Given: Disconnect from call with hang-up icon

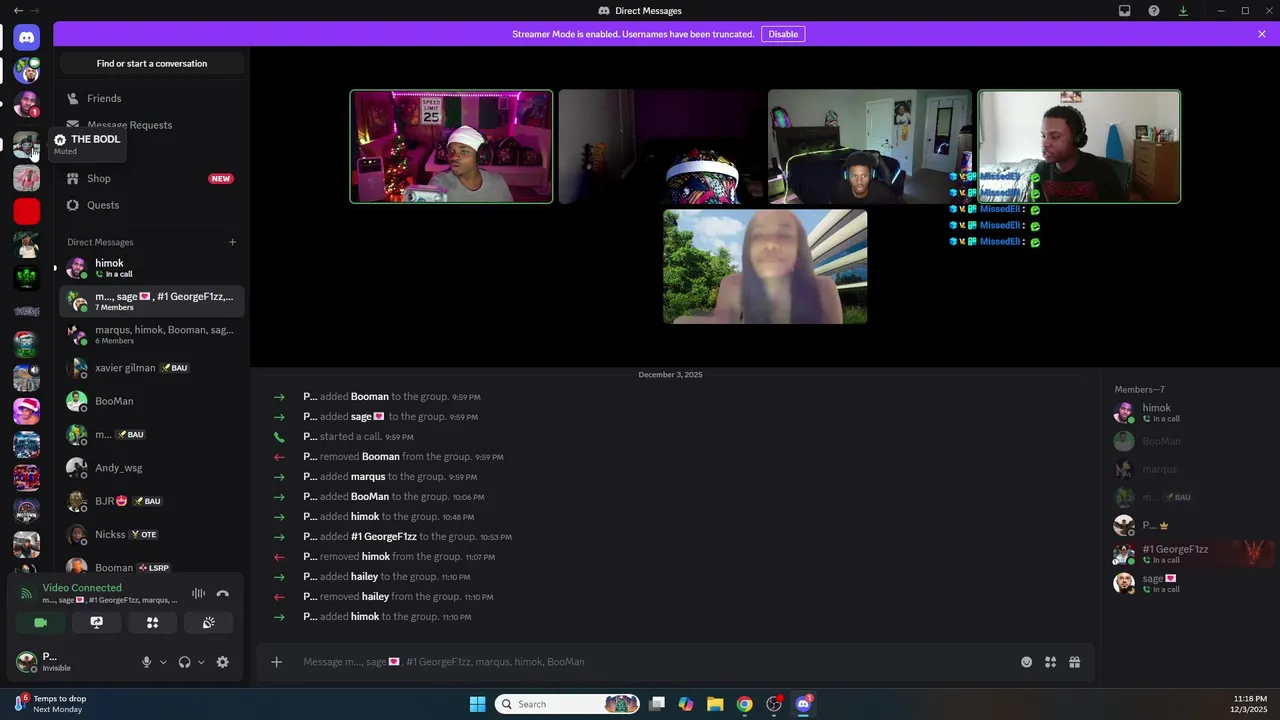Looking at the screenshot, I should point(222,593).
